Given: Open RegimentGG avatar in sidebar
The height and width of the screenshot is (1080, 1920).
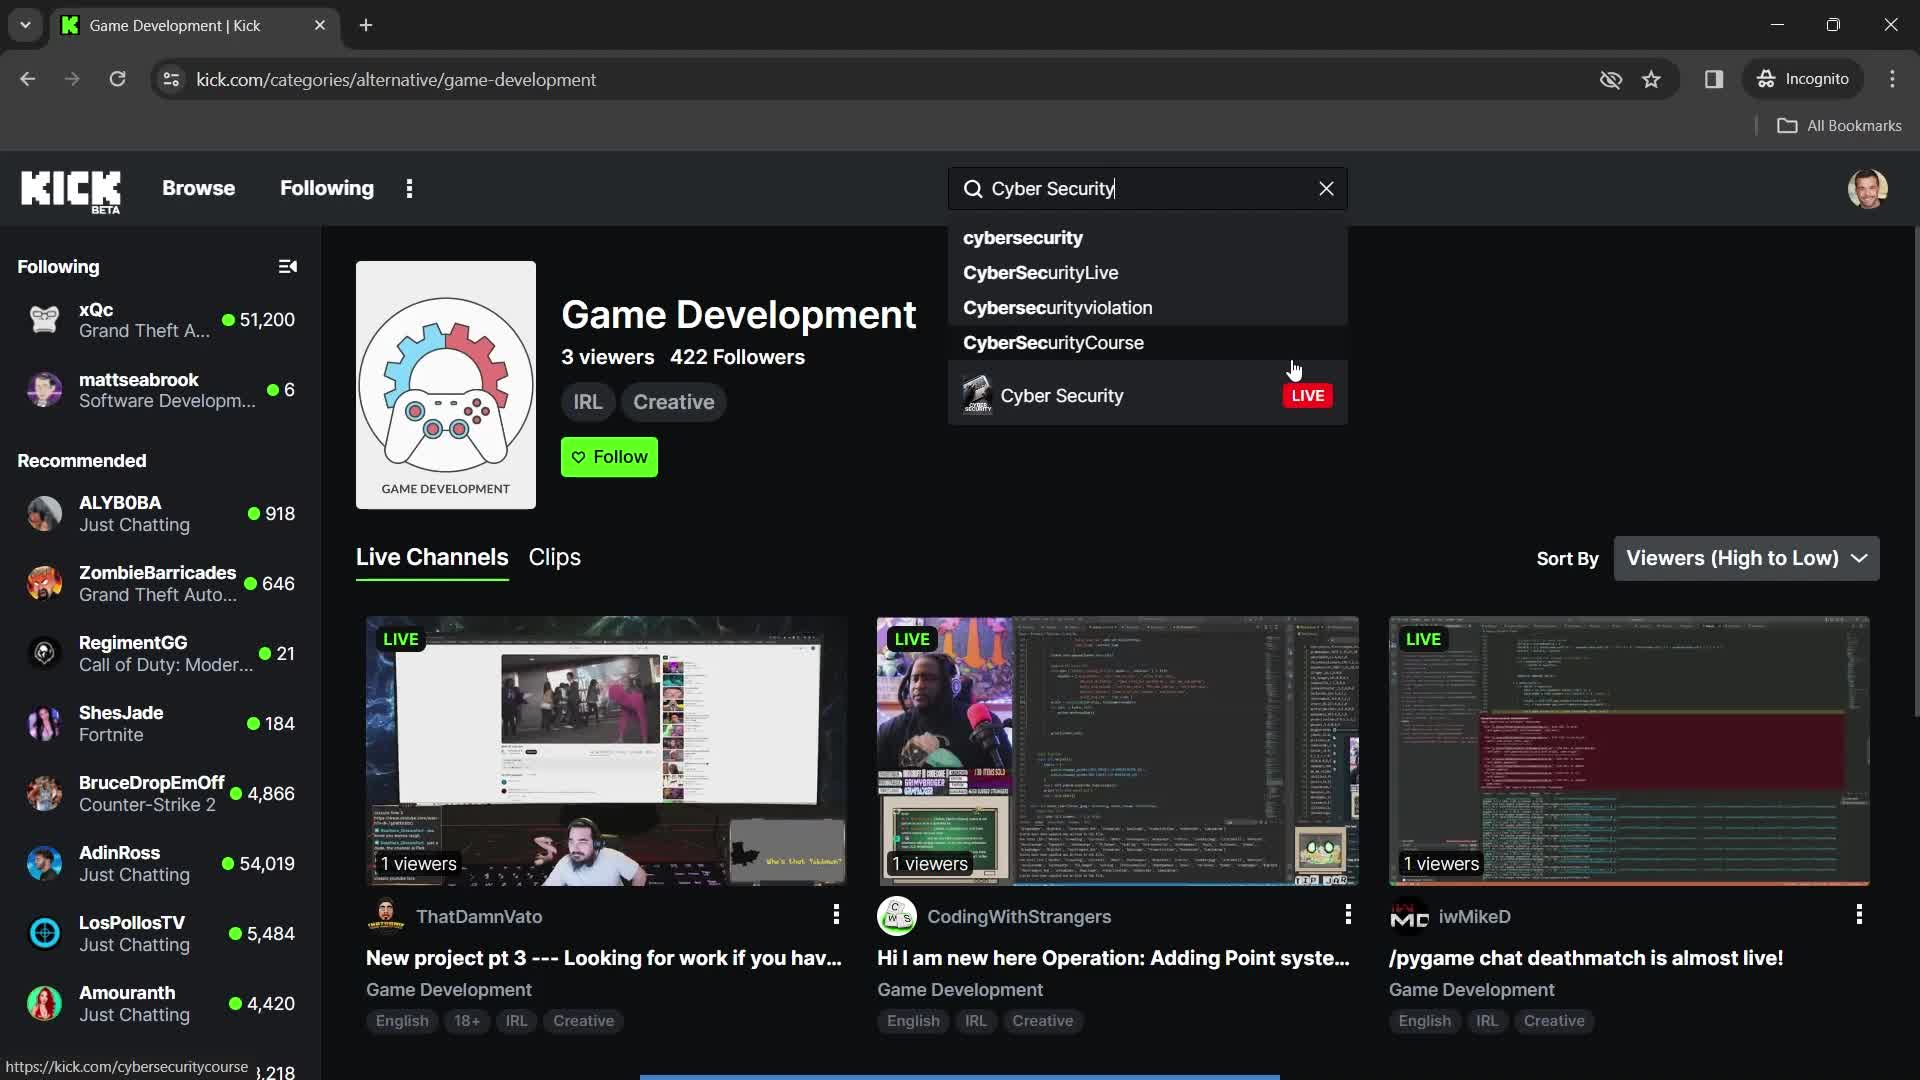Looking at the screenshot, I should pyautogui.click(x=44, y=654).
